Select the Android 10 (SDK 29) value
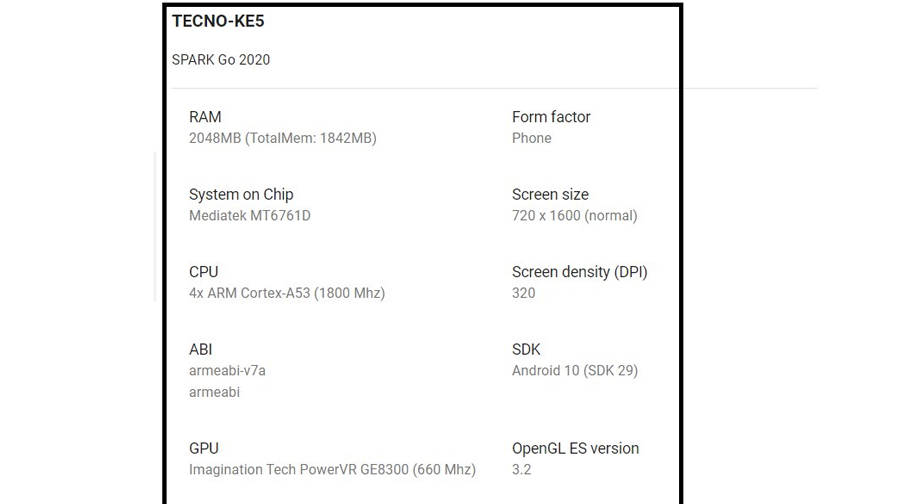 pos(574,370)
